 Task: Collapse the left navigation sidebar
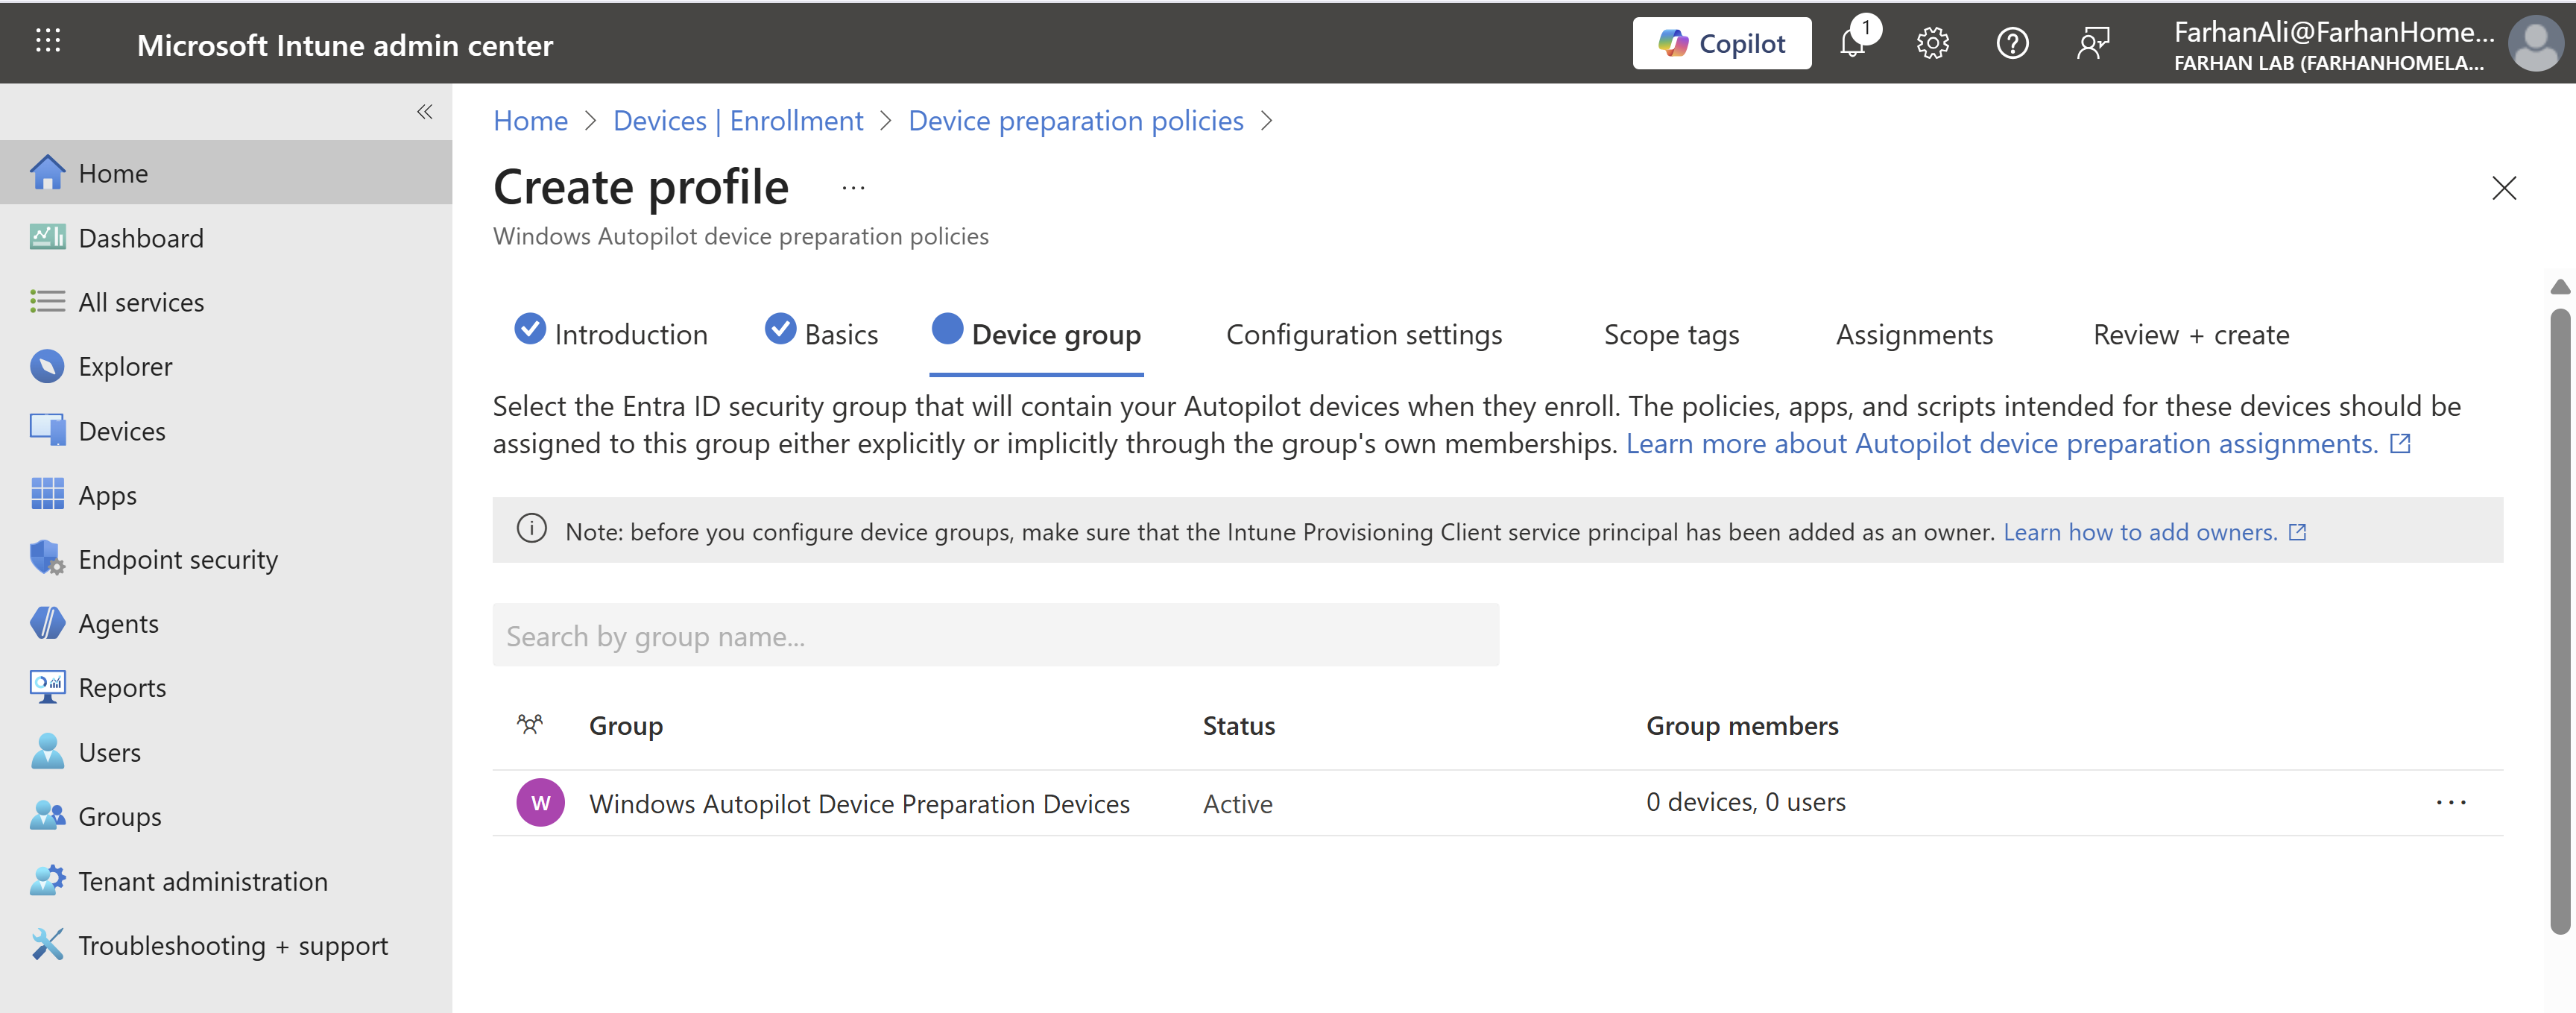[425, 111]
